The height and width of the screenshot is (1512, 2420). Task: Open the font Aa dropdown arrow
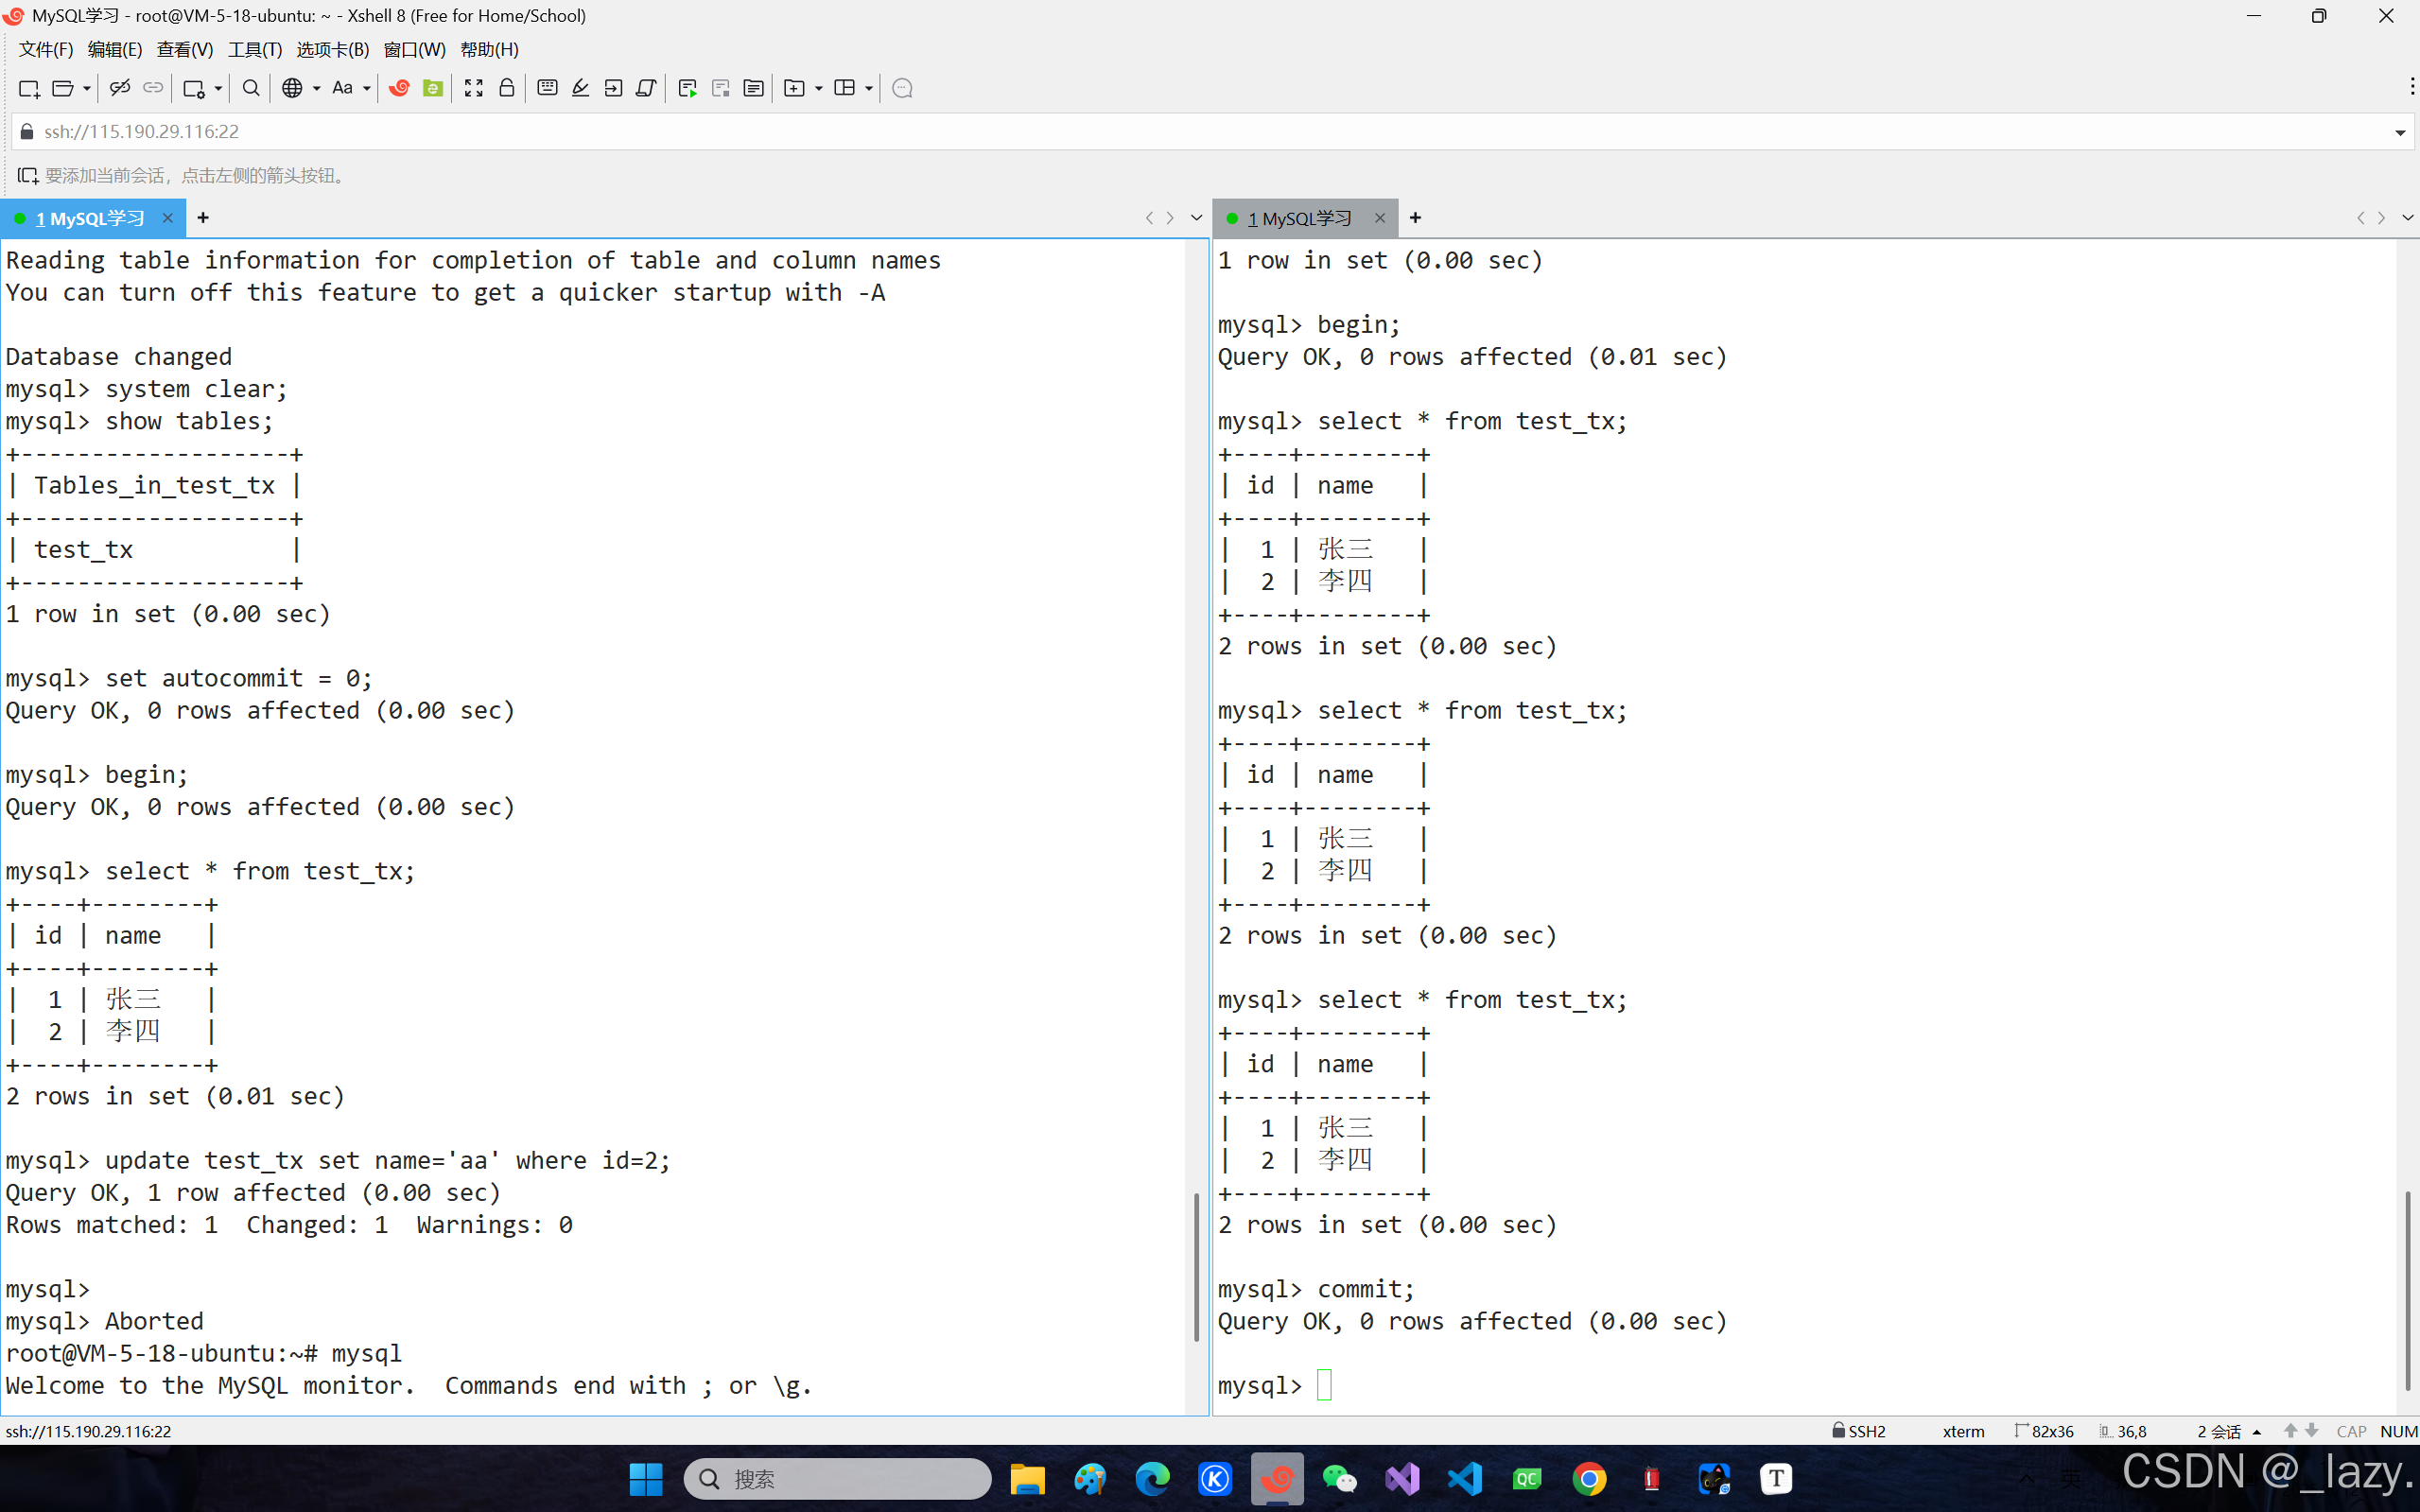[367, 88]
